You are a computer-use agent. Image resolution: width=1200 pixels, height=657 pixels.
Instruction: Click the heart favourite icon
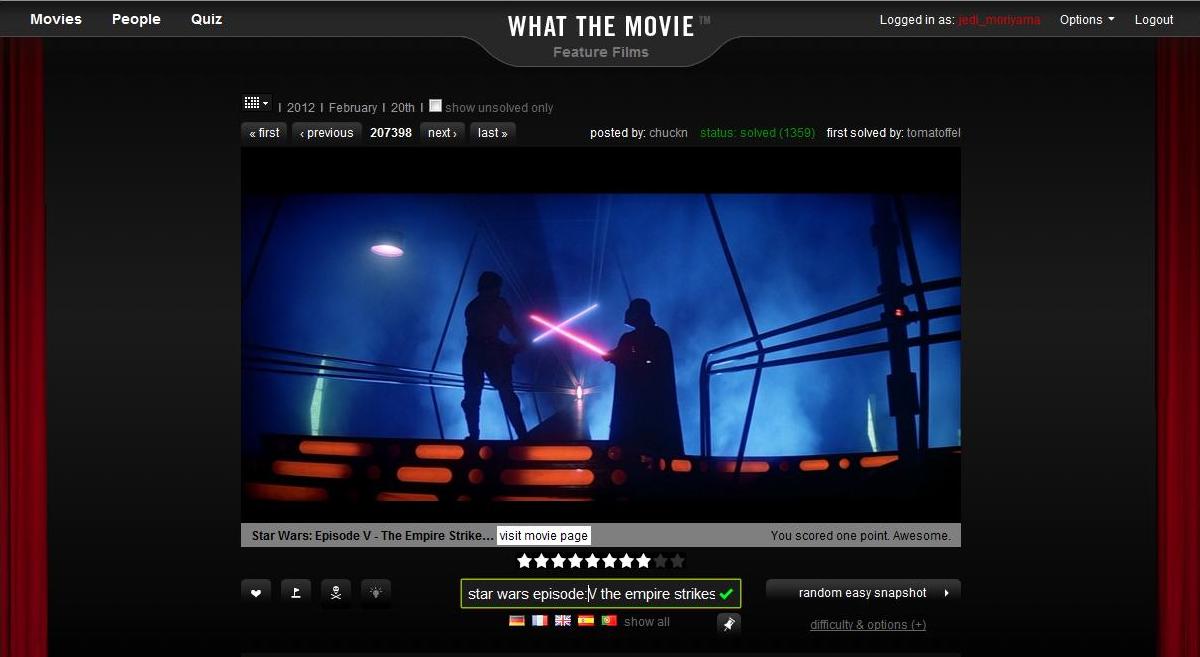(255, 593)
